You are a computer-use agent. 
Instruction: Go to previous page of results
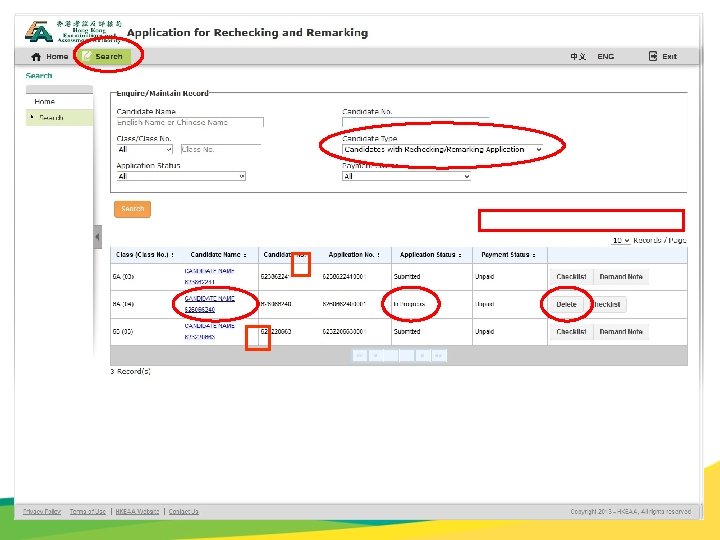[376, 355]
